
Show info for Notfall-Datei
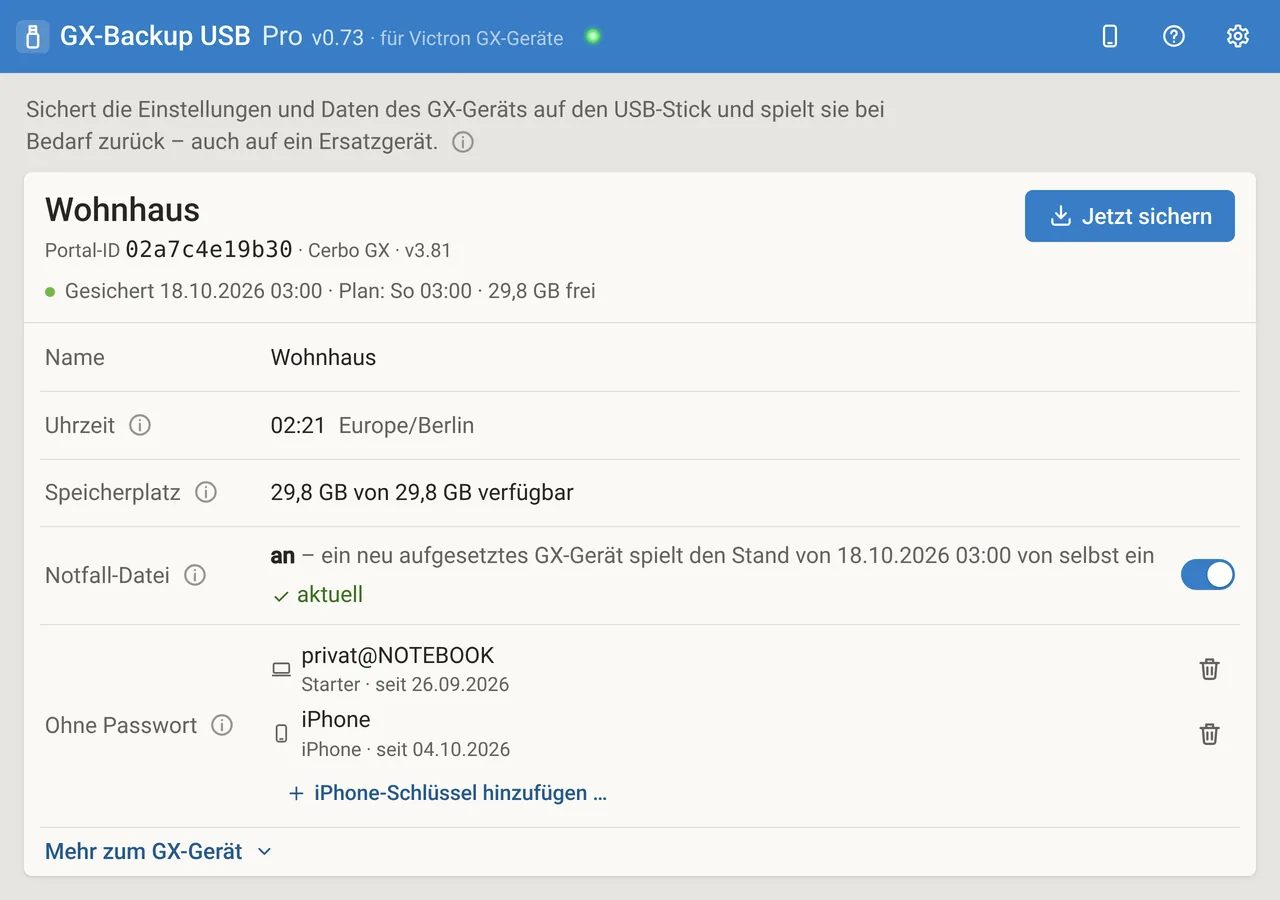coord(195,575)
